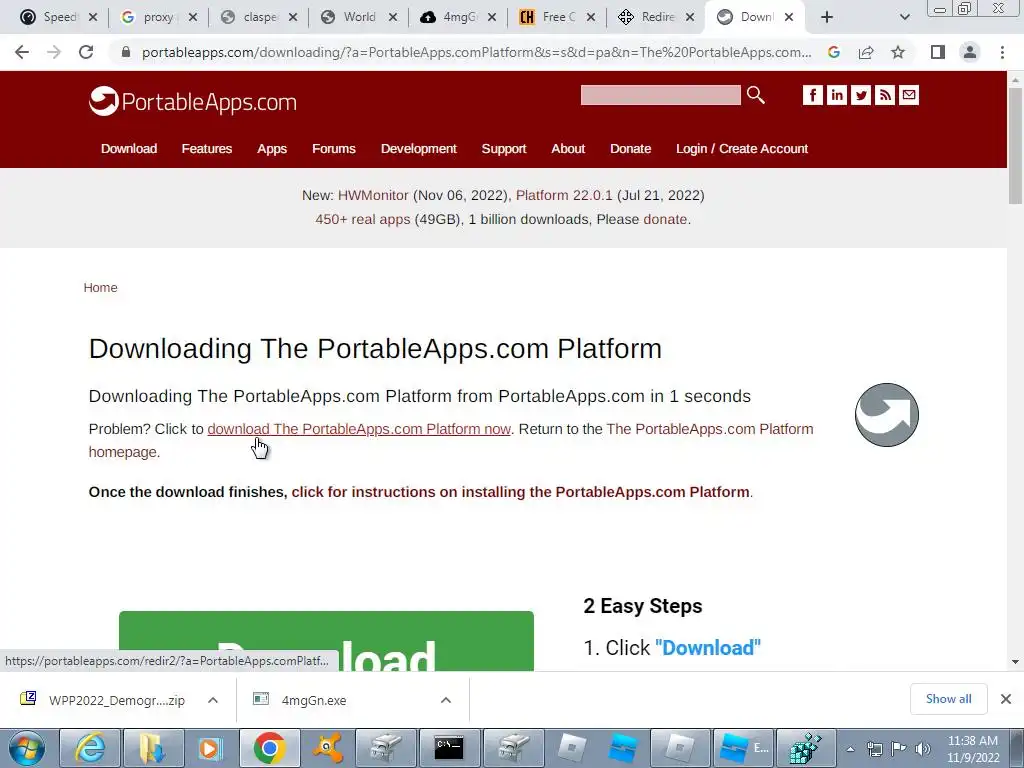Focus the site search input field
1024x768 pixels.
(660, 95)
